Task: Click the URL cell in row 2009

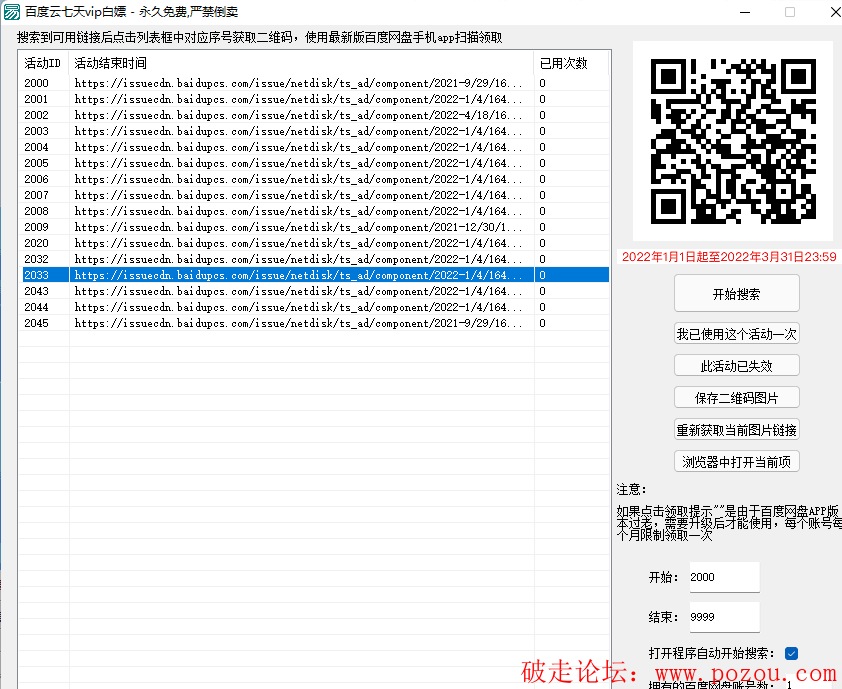Action: coord(301,227)
